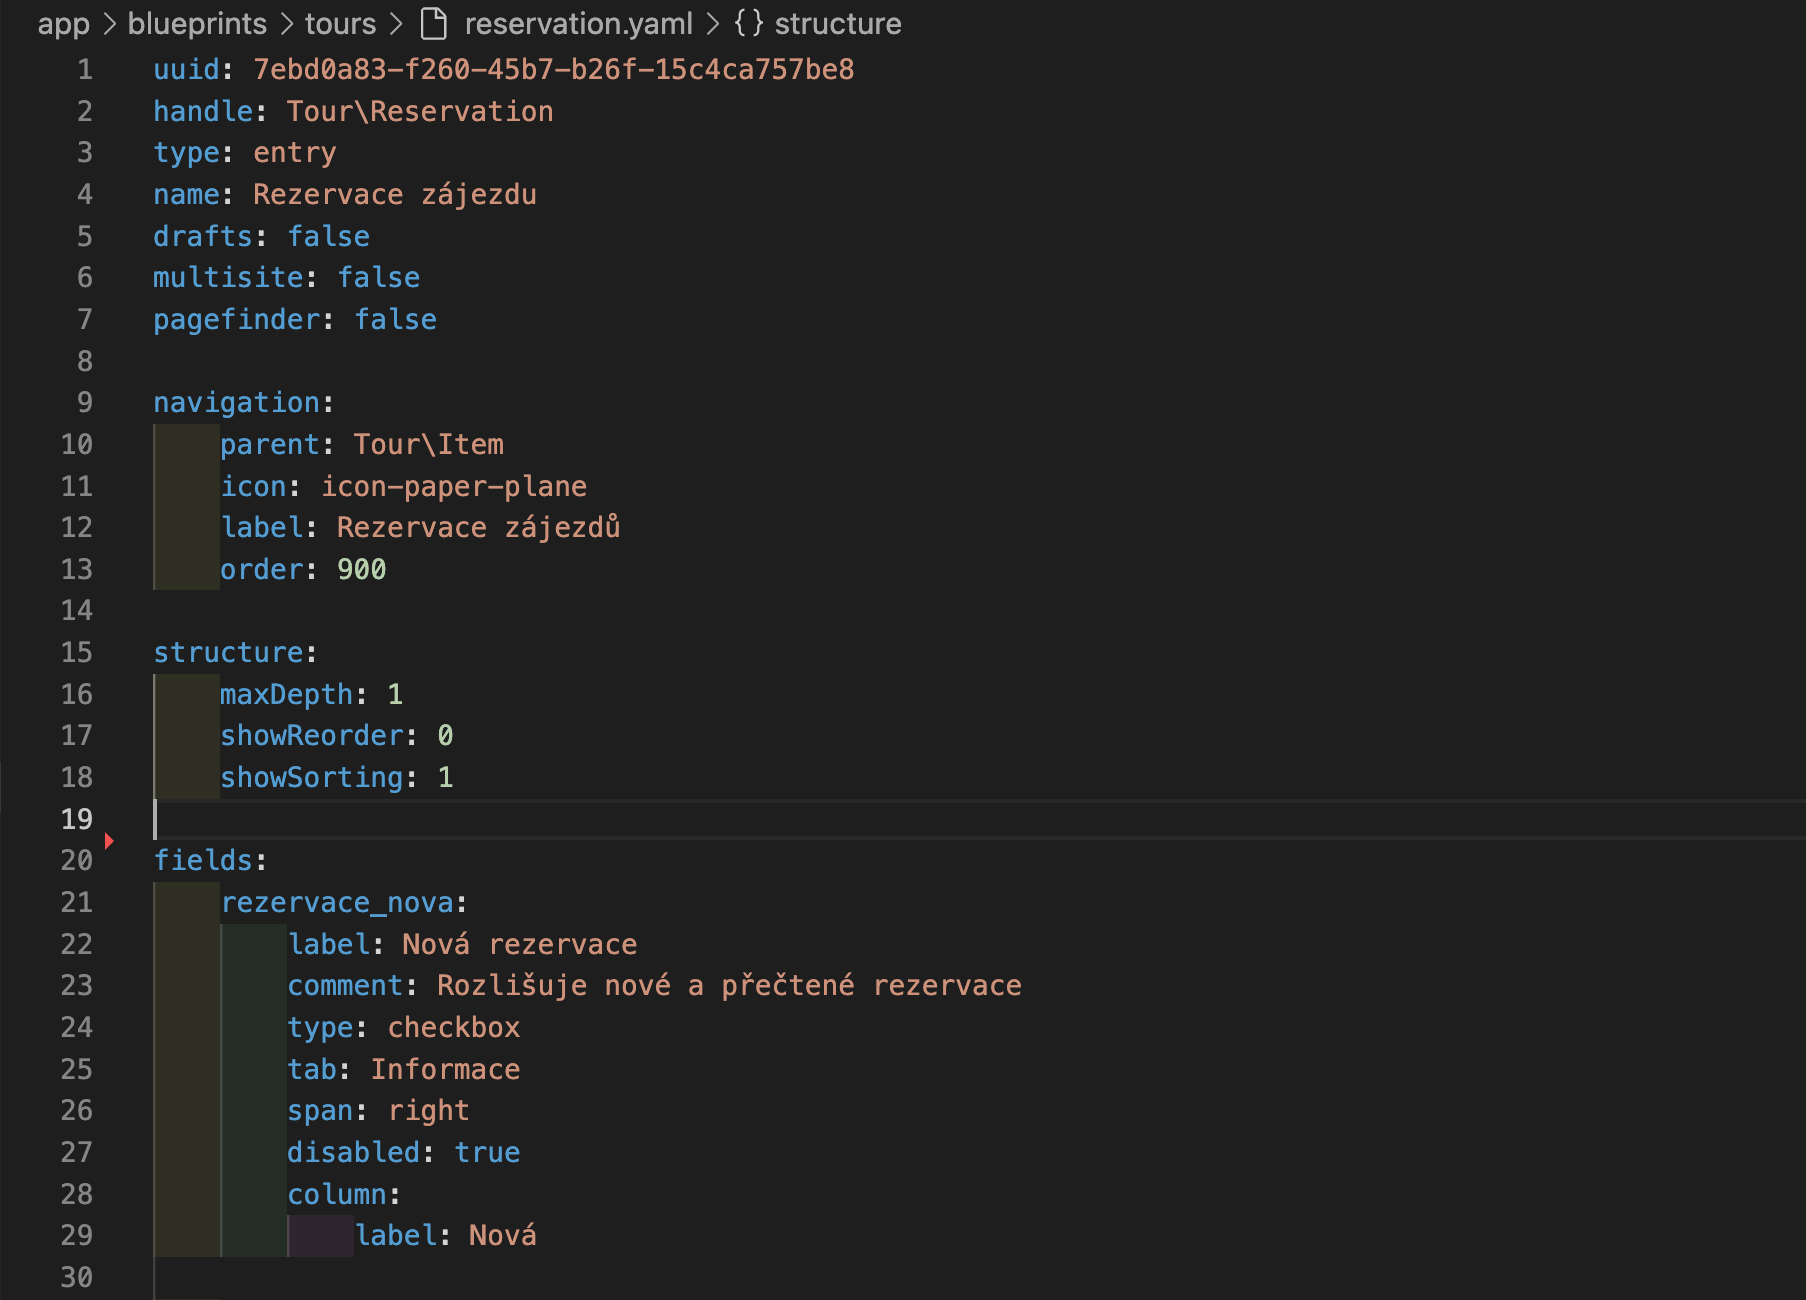This screenshot has width=1806, height=1300.
Task: Click the curly braces symbol icon
Action: tap(748, 23)
